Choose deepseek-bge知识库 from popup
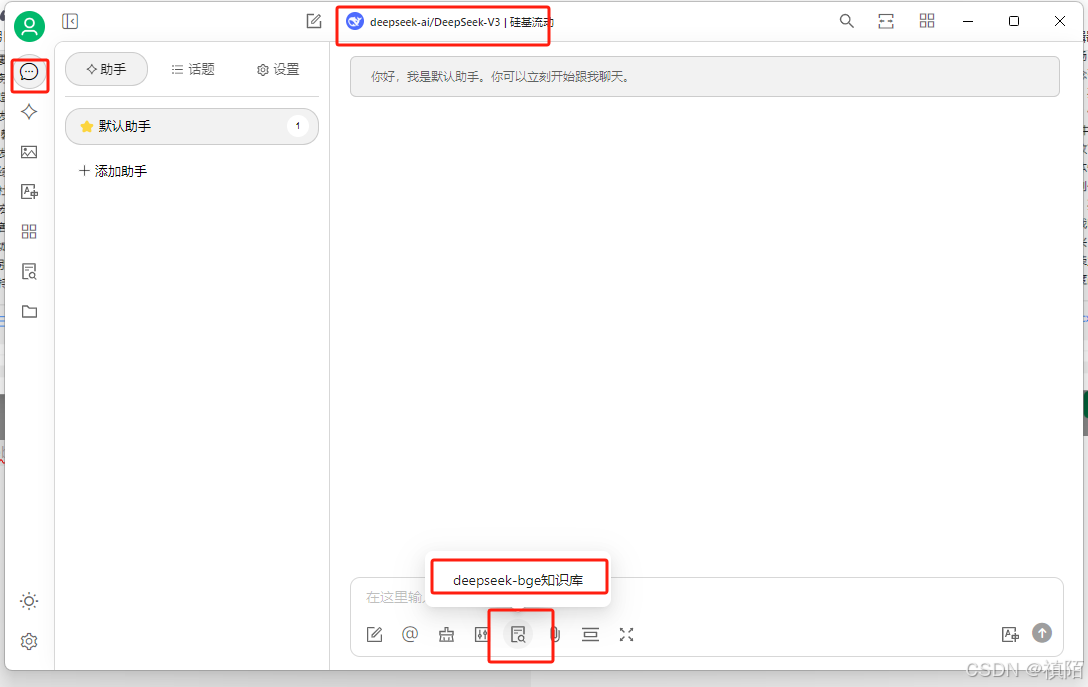This screenshot has width=1088, height=687. click(518, 580)
